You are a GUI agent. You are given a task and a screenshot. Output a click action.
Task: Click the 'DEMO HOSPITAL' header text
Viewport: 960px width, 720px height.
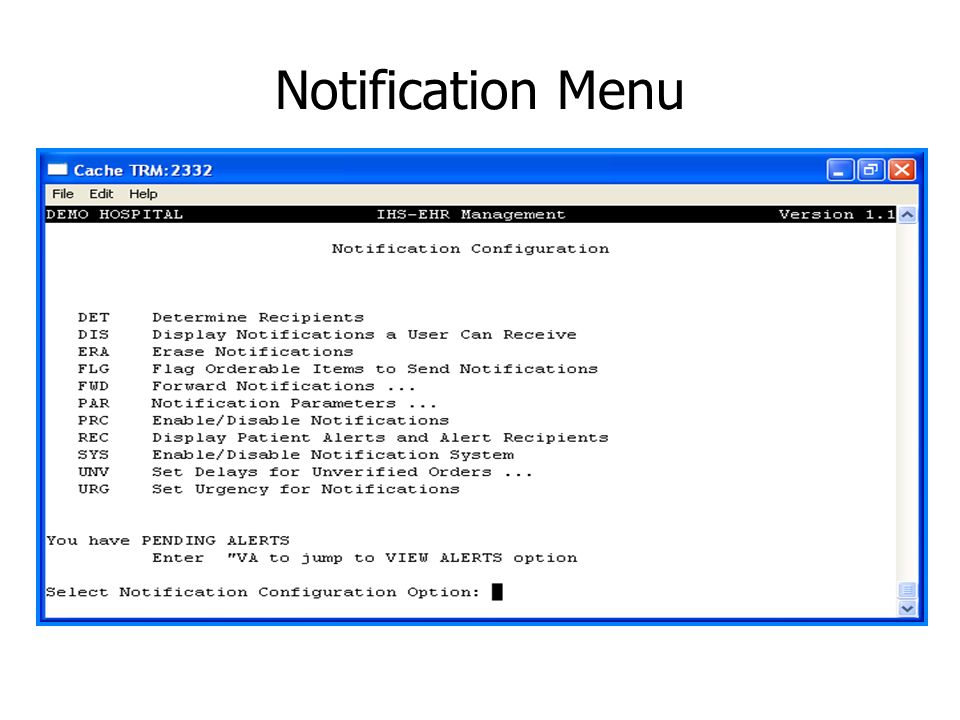(x=114, y=214)
